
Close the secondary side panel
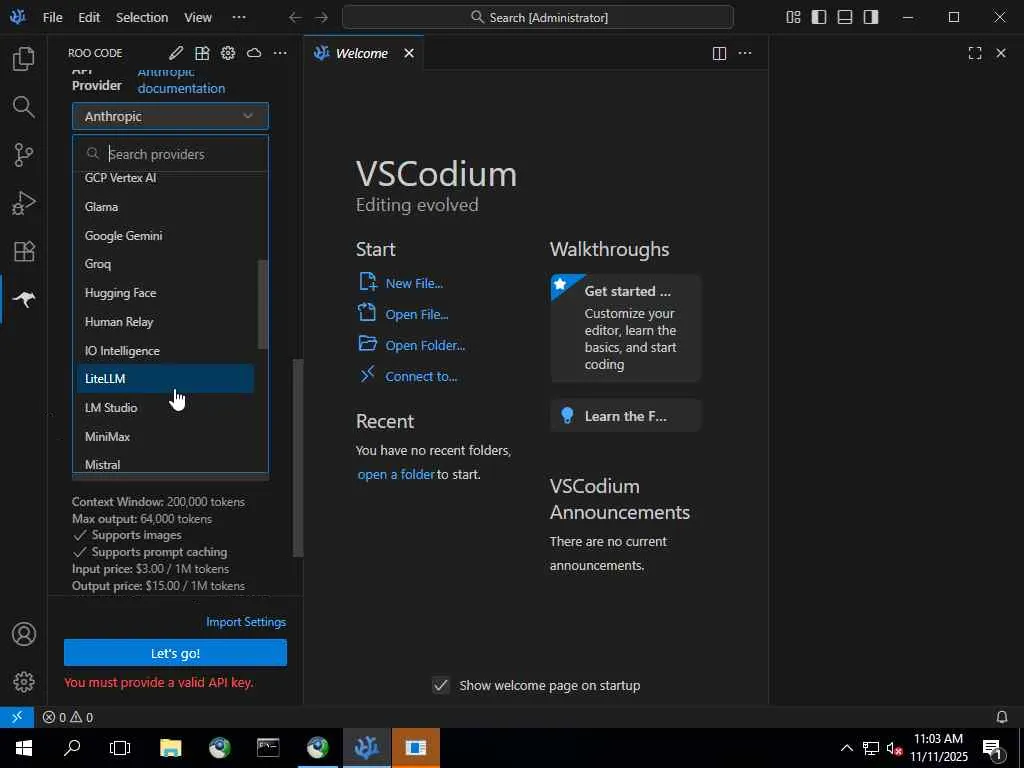1001,54
